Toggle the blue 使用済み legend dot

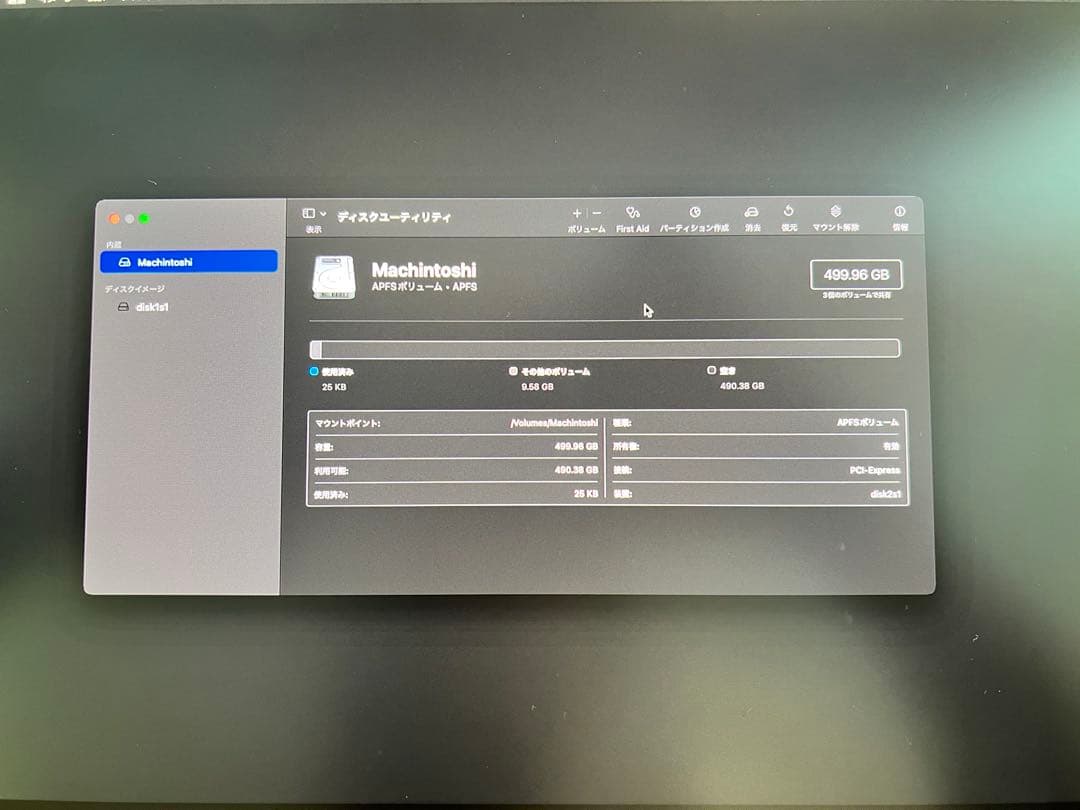[x=314, y=371]
